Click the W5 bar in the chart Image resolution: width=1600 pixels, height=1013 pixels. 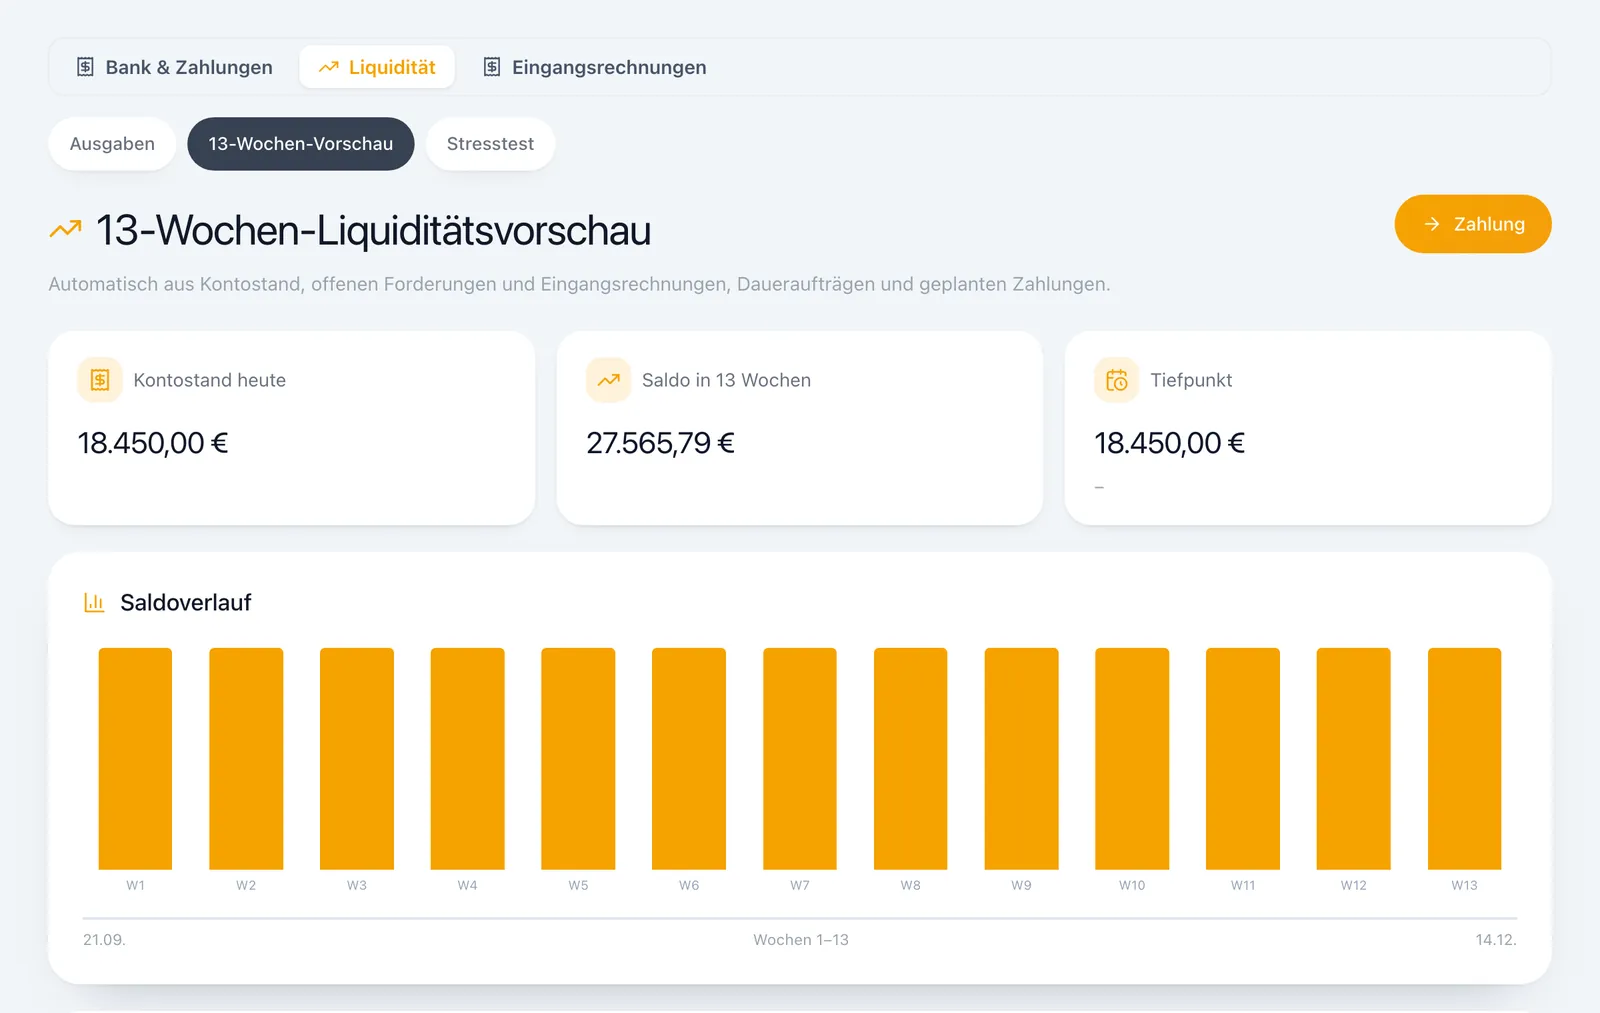coord(578,759)
